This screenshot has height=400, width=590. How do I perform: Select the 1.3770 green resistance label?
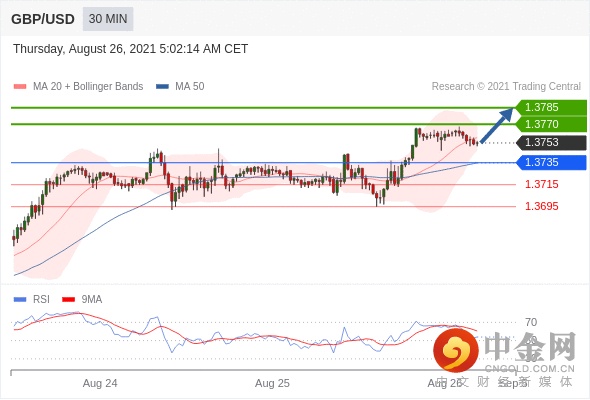click(551, 124)
